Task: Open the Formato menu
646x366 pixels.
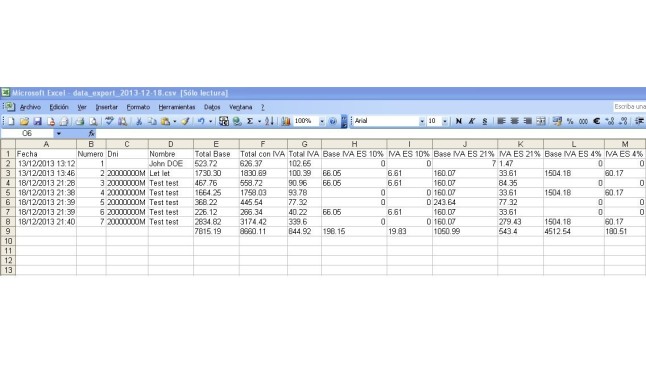Action: [138, 107]
